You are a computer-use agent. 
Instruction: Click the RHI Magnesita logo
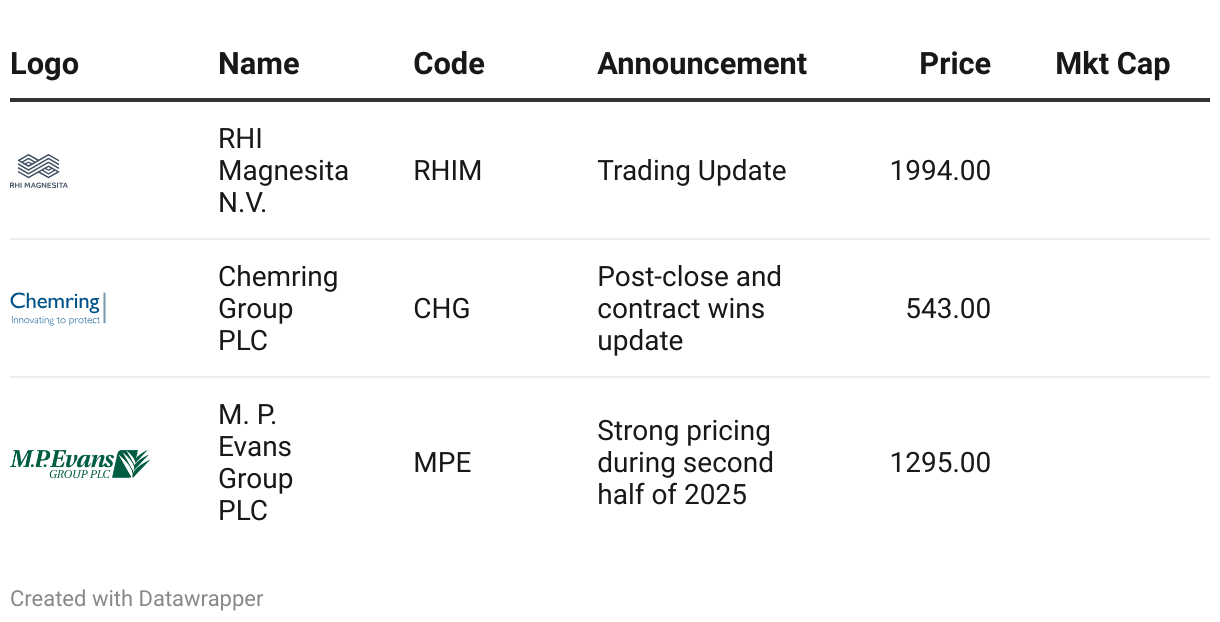click(39, 171)
